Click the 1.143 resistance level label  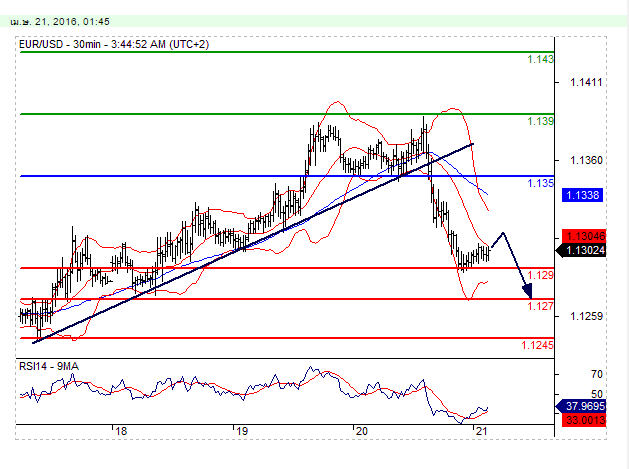coord(540,59)
